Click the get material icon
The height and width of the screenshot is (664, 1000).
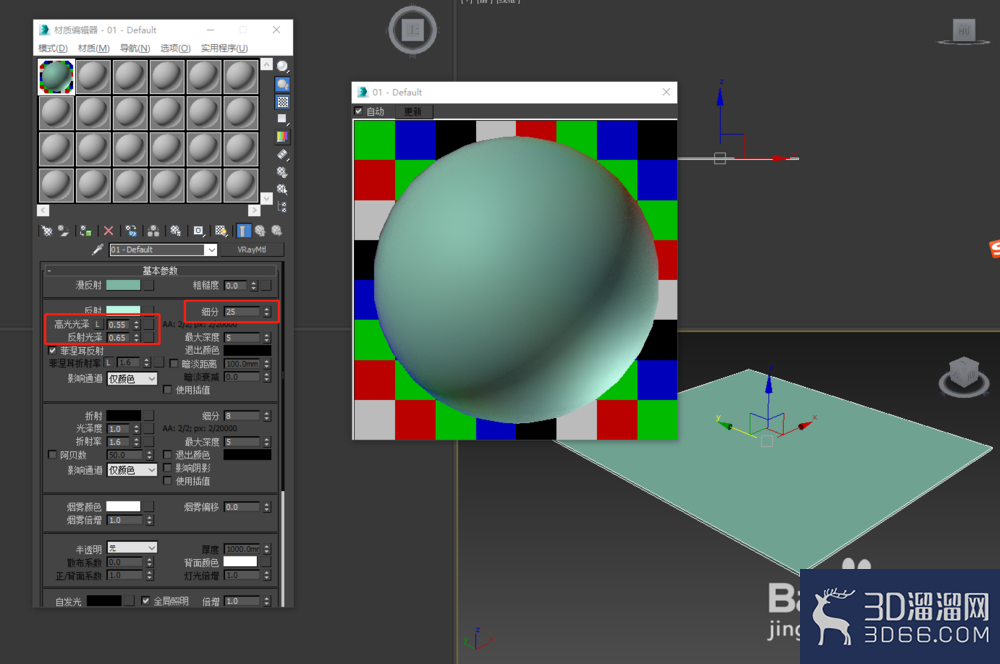pos(47,231)
